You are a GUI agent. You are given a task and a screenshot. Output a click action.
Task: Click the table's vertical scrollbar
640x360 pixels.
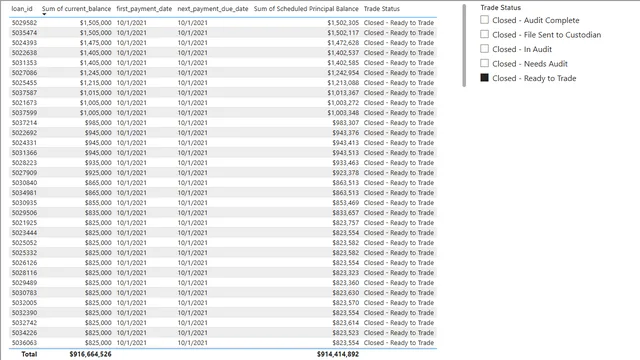tap(464, 46)
